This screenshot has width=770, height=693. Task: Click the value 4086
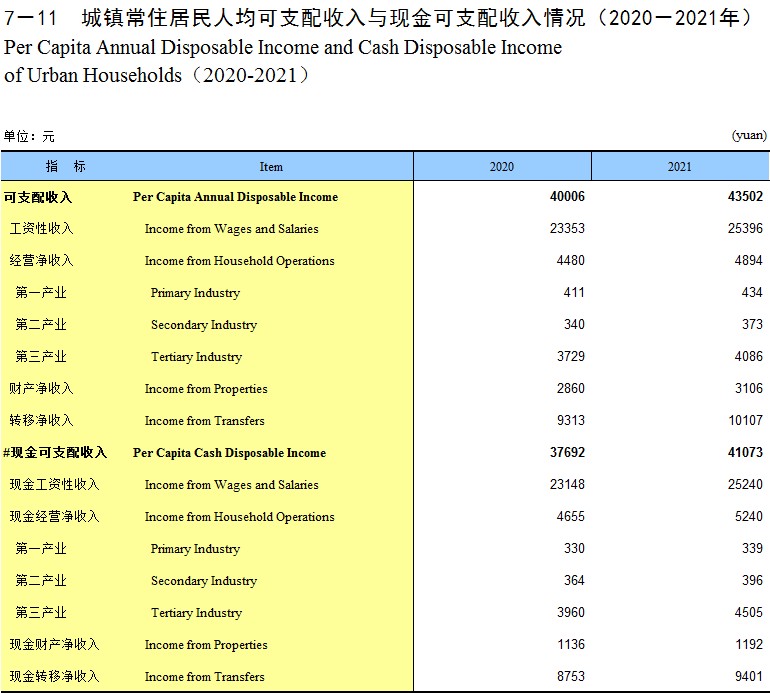click(749, 356)
